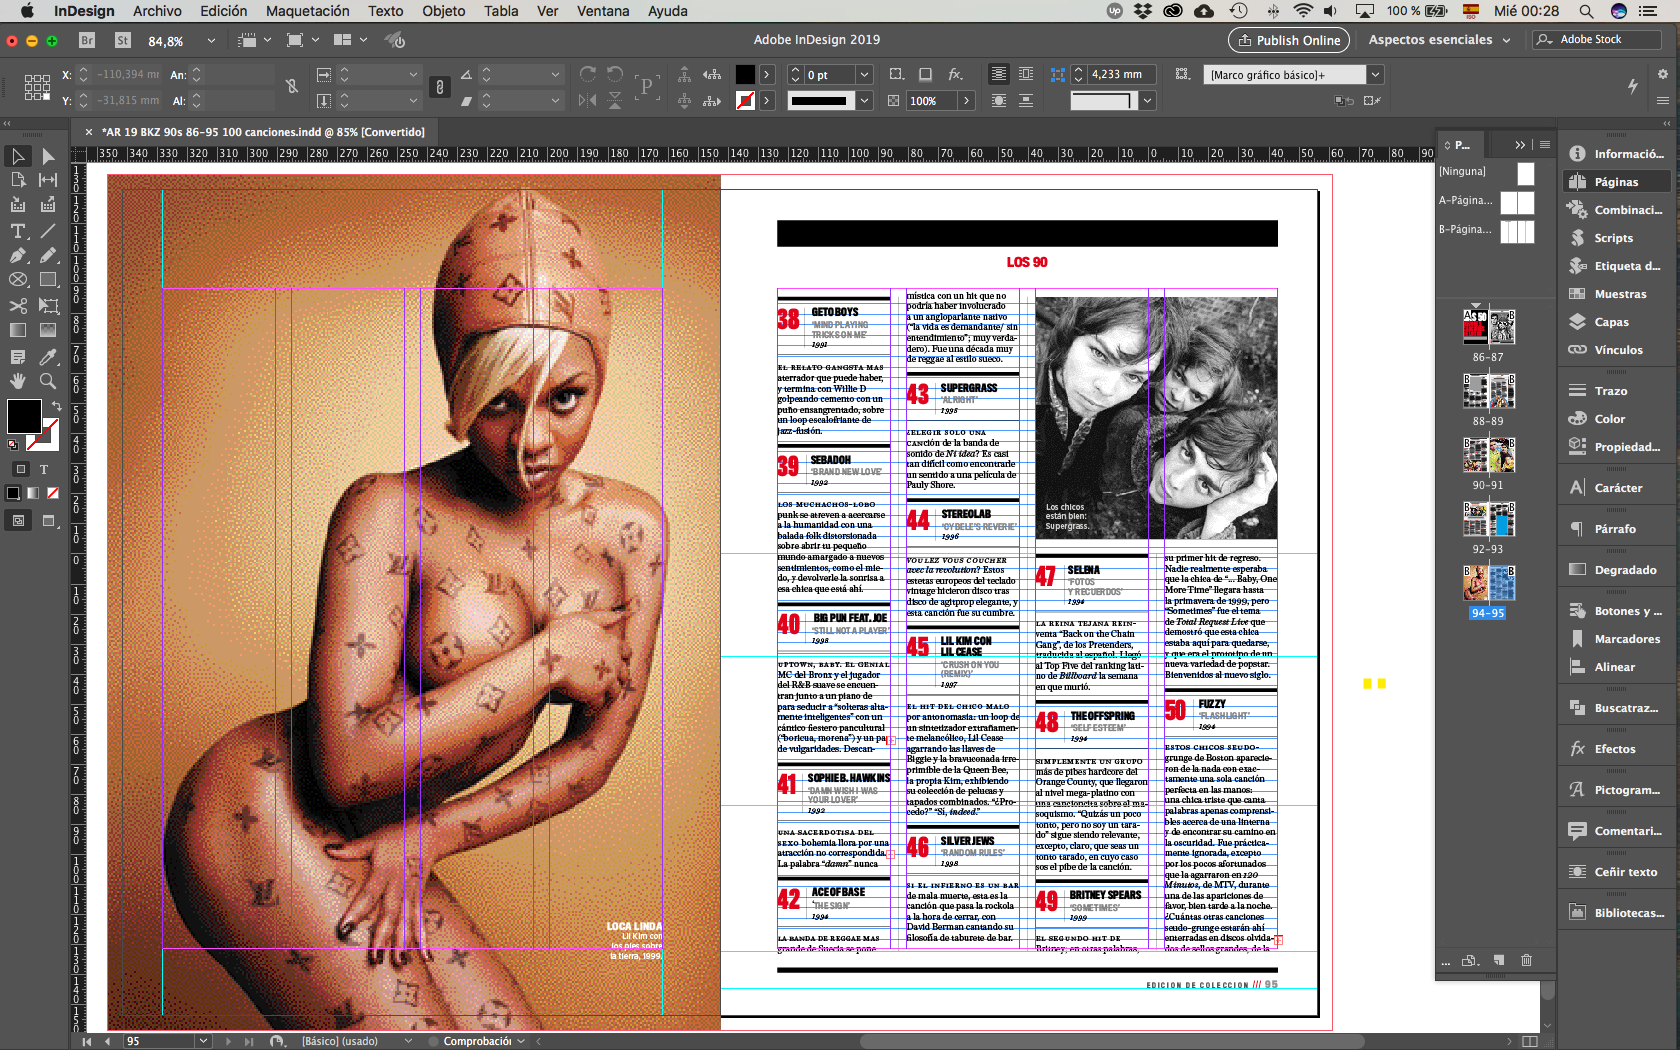Open the object style dropdown [Marco gráfico básico]+
Viewport: 1680px width, 1050px height.
(1376, 75)
